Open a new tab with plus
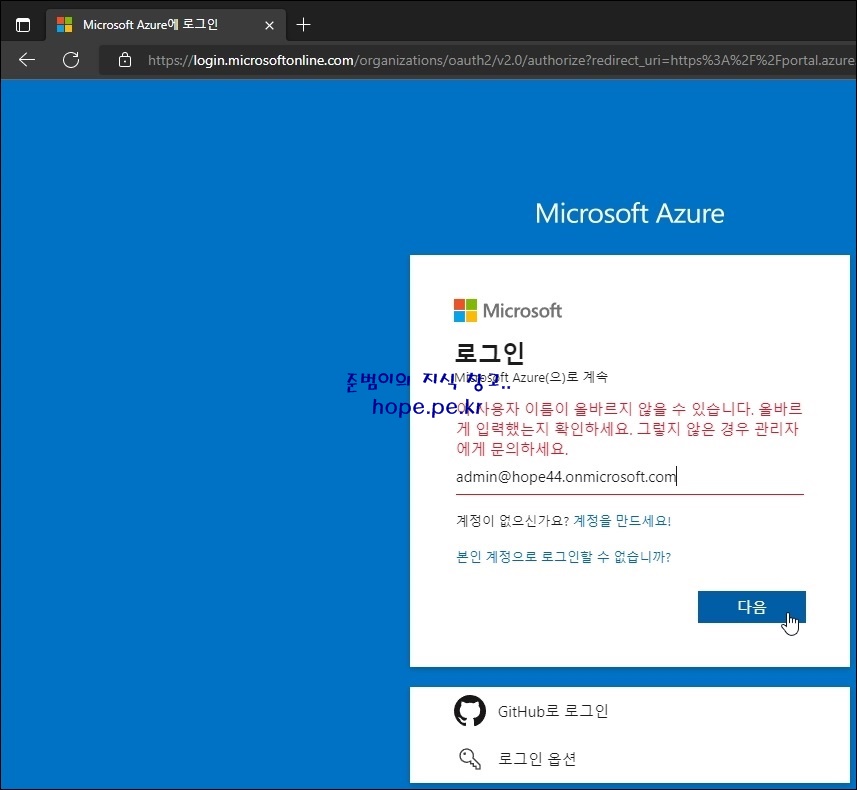The image size is (857, 790). 303,25
